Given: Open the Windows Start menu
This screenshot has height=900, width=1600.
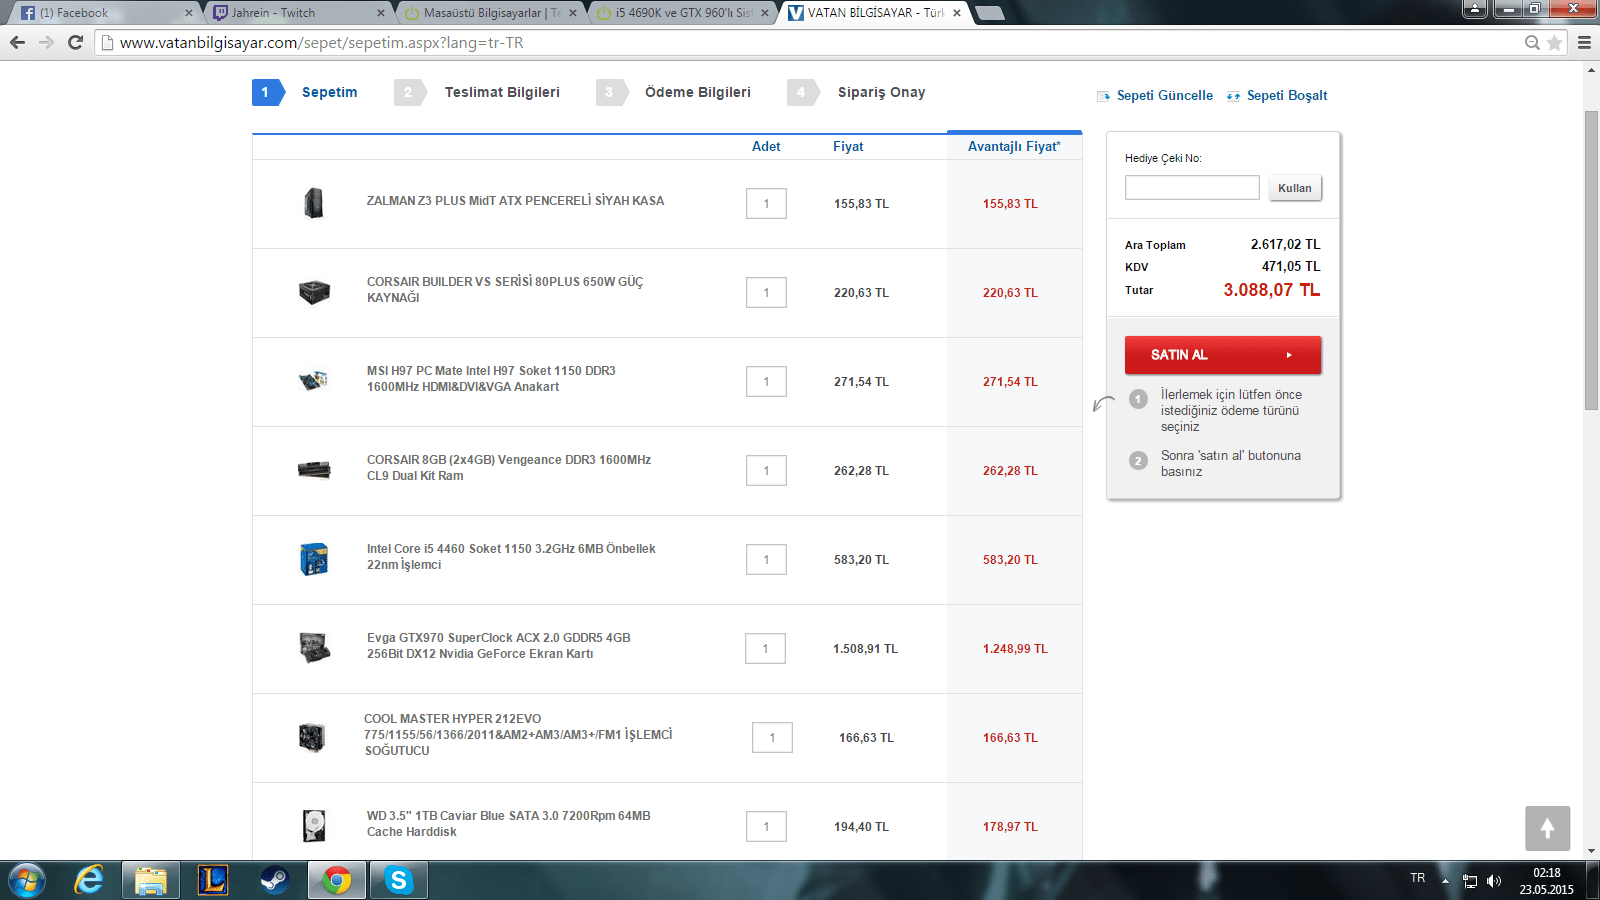Looking at the screenshot, I should pos(26,881).
